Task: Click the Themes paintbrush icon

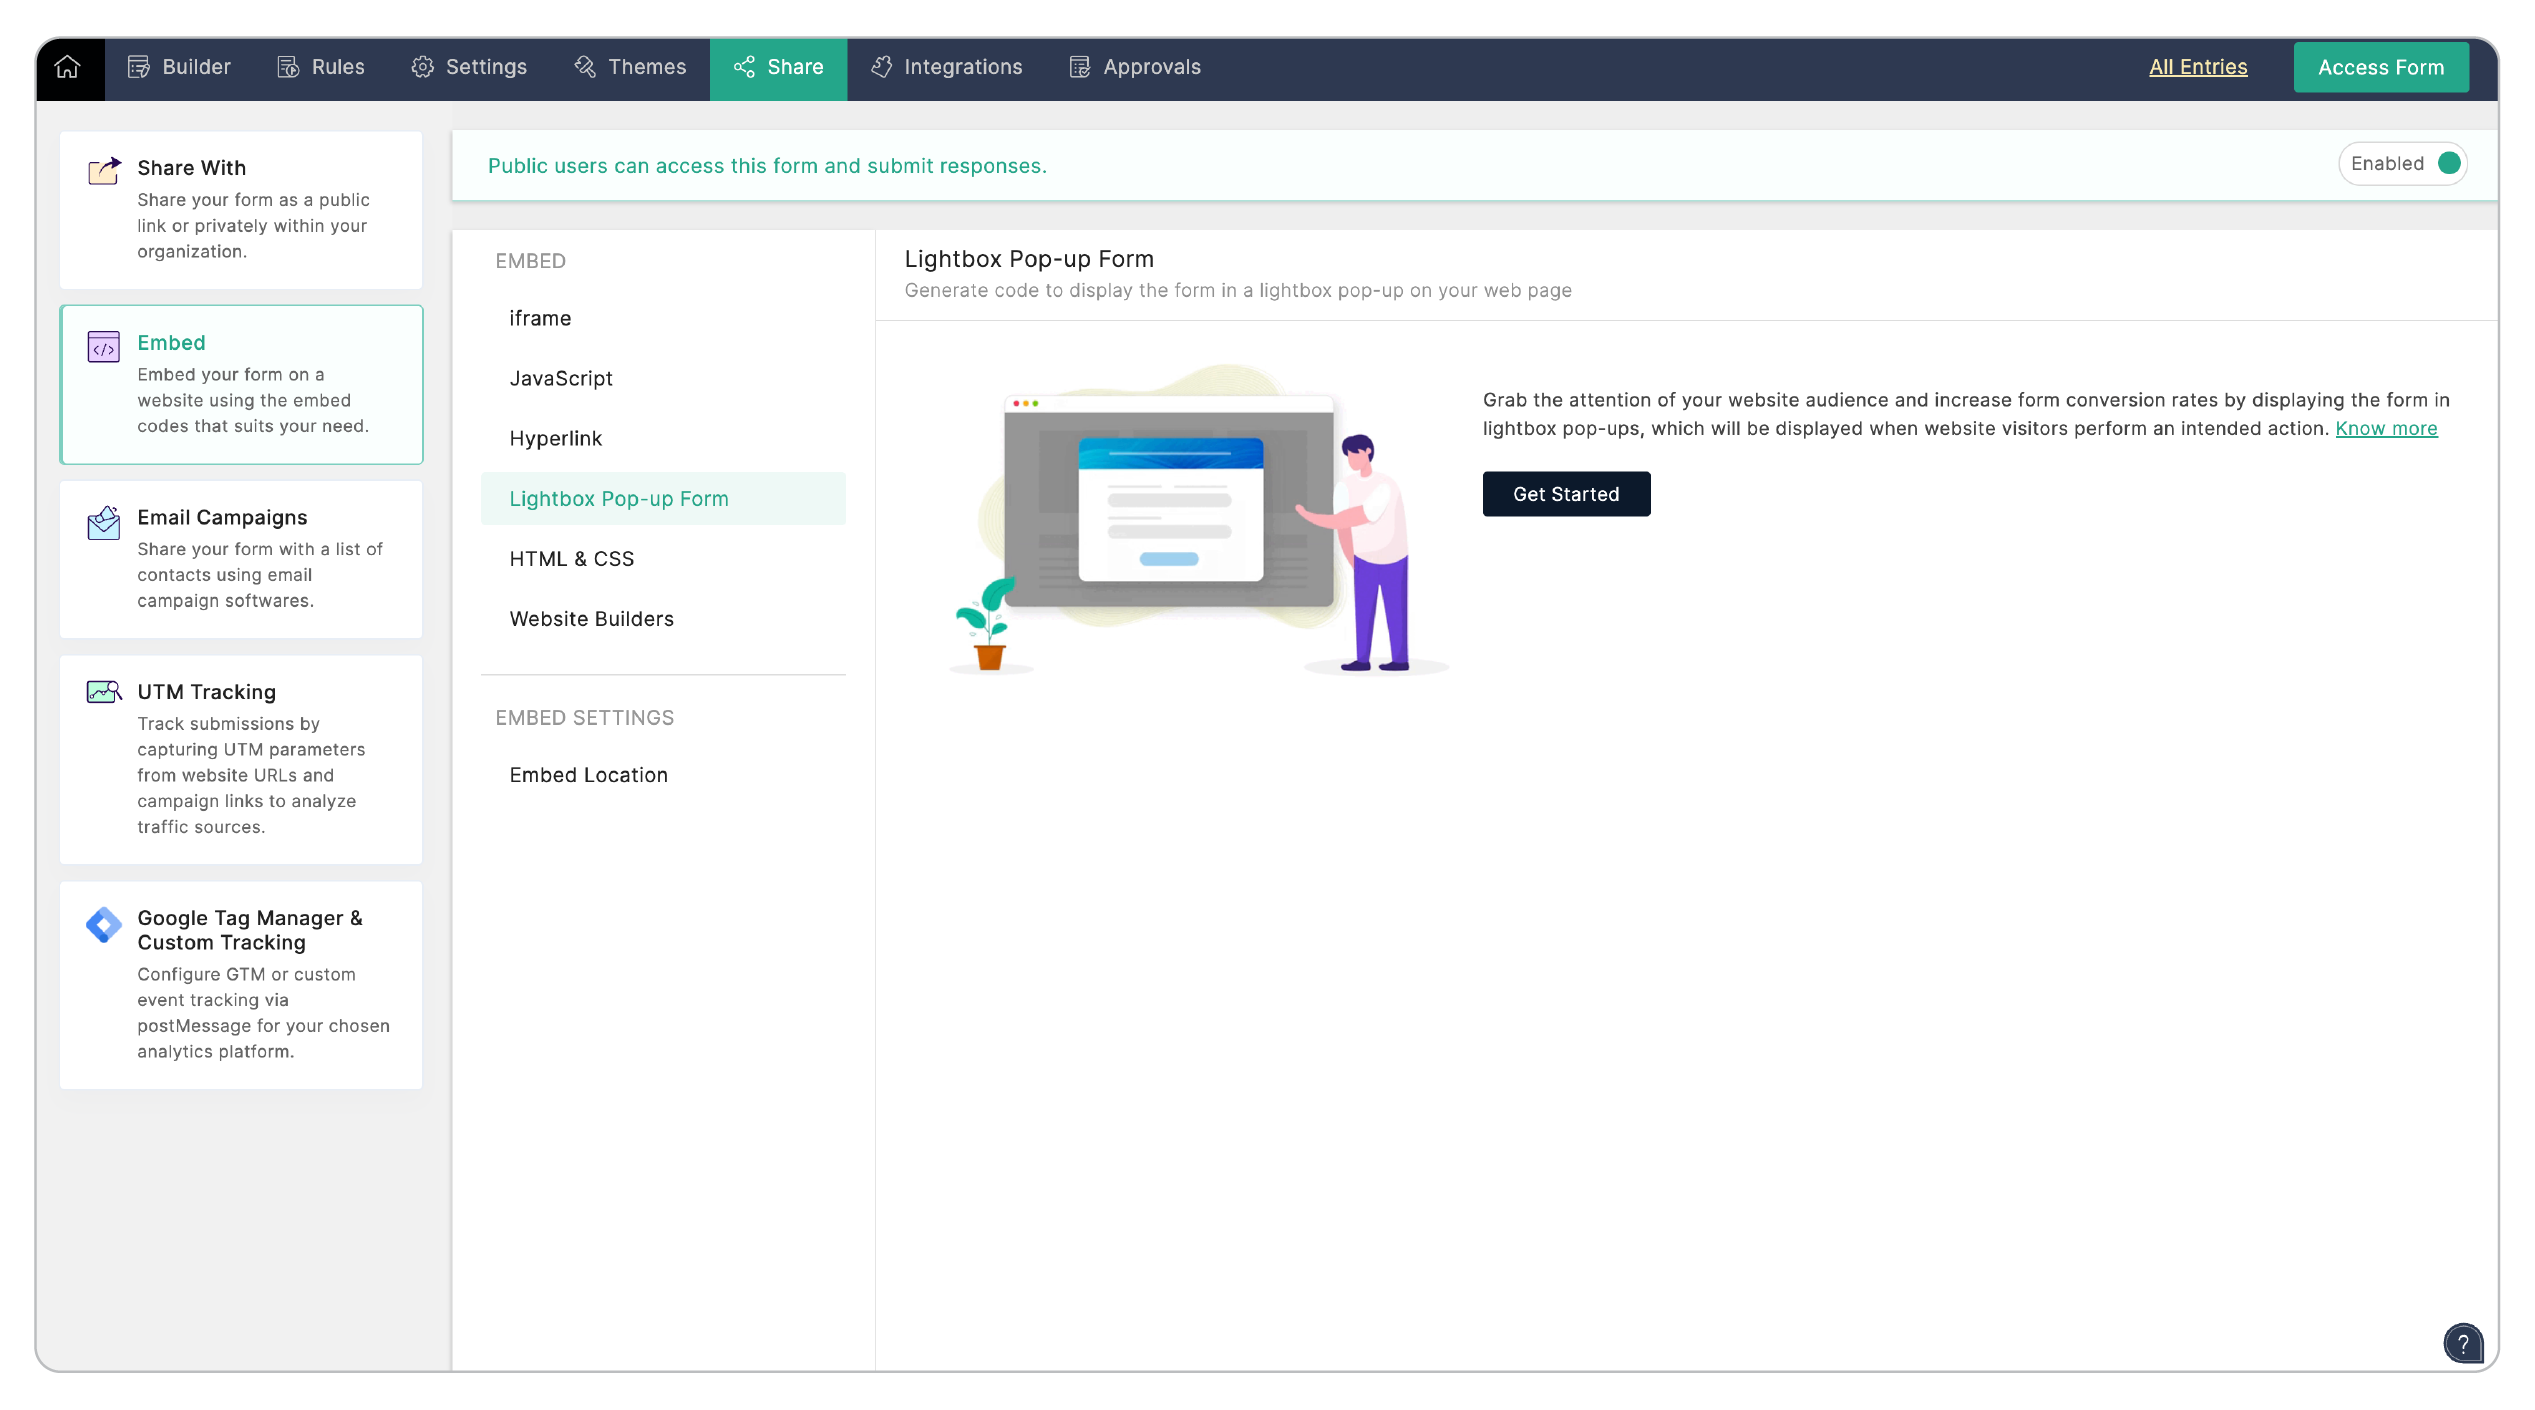Action: click(585, 67)
